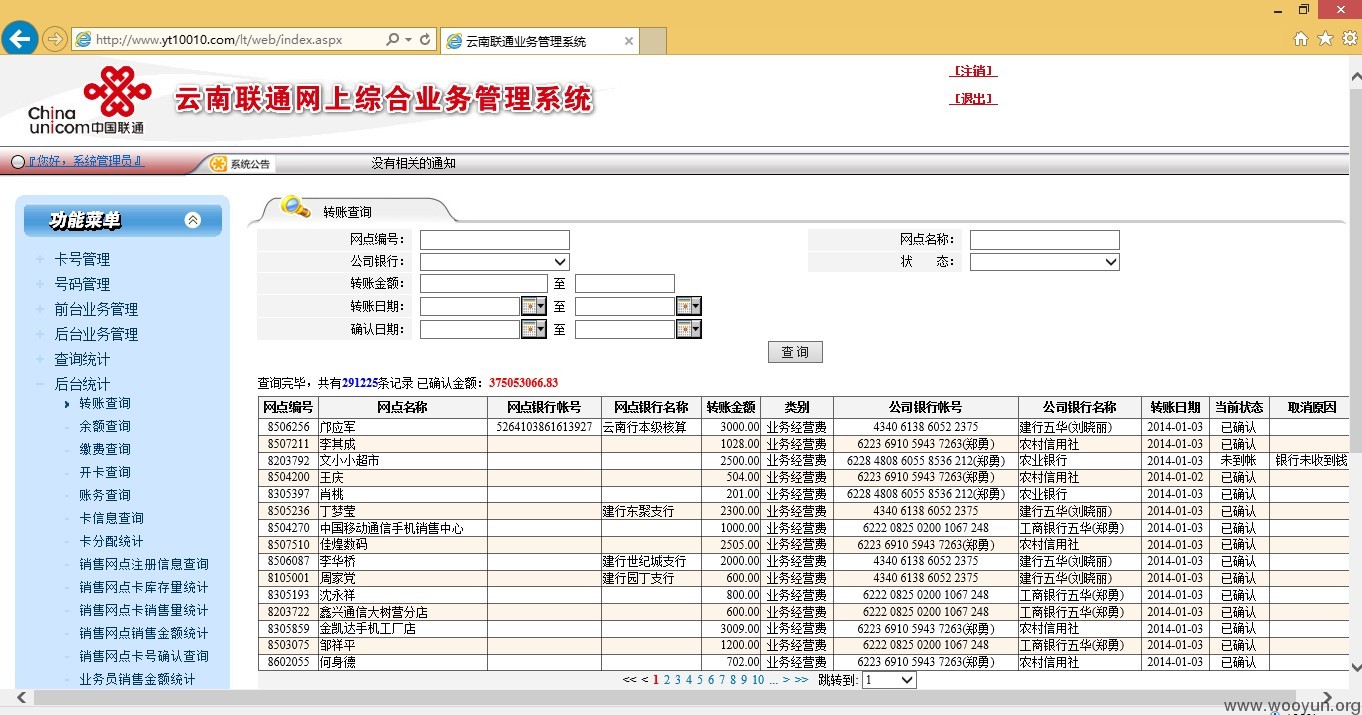The height and width of the screenshot is (715, 1362).
Task: Expand the 卡号管理 menu item
Action: 82,259
